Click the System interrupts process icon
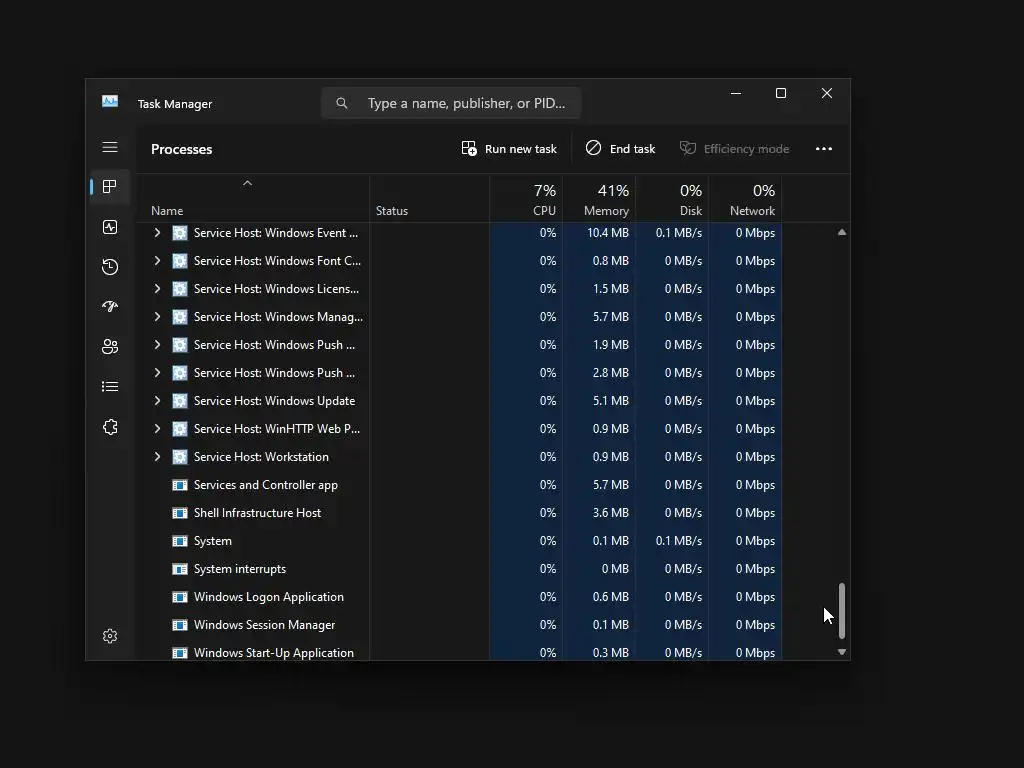 [x=180, y=569]
